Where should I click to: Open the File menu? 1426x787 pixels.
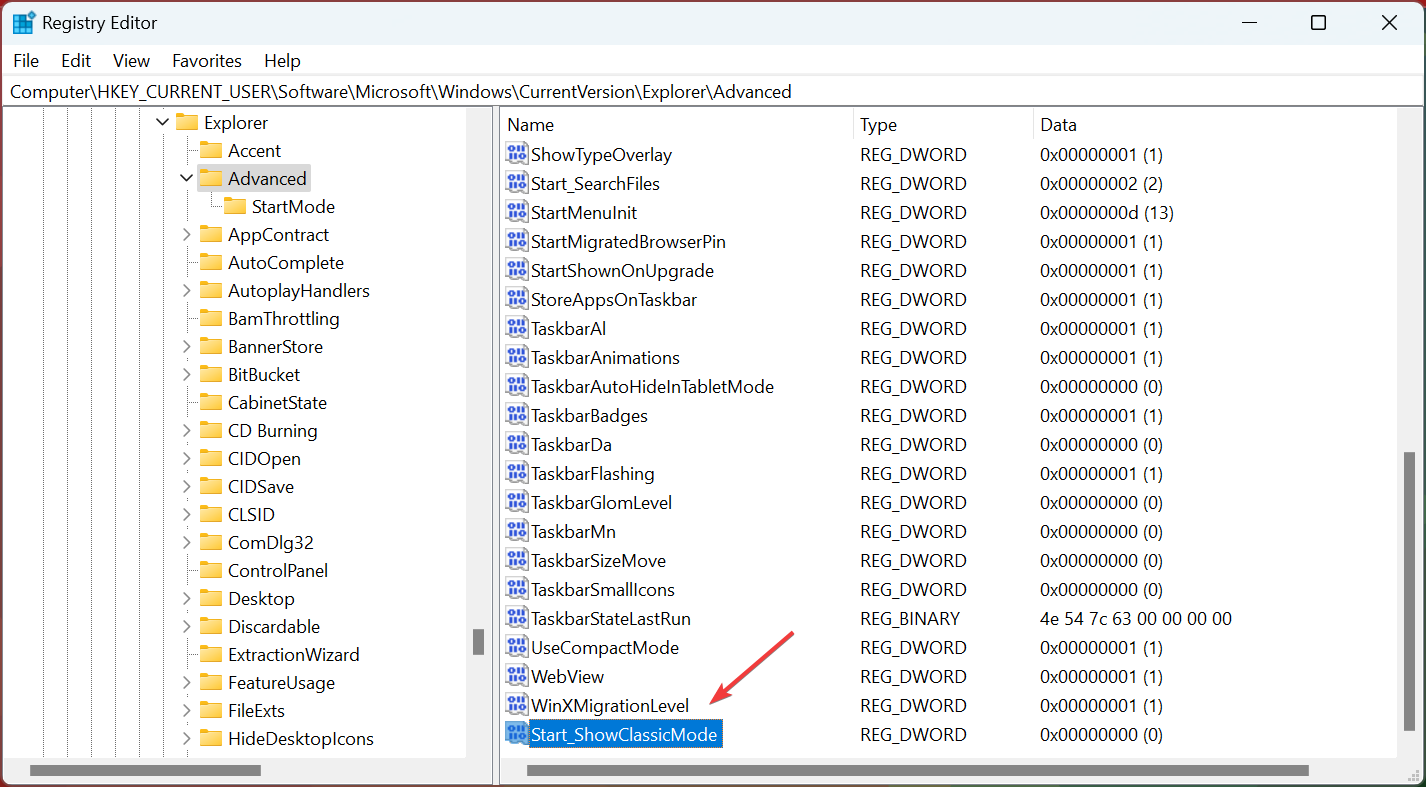[26, 60]
